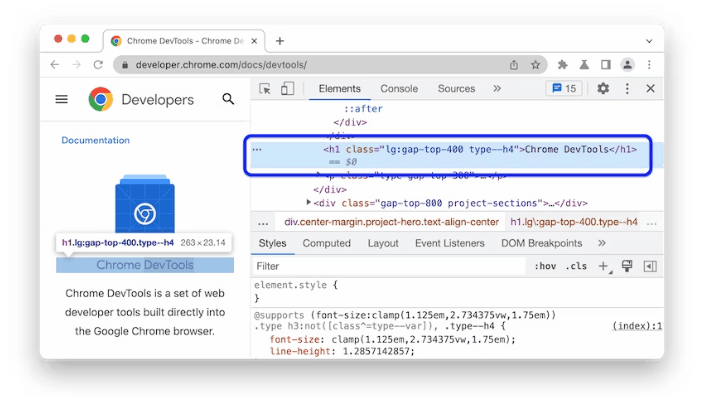Open a new browser tab

280,41
